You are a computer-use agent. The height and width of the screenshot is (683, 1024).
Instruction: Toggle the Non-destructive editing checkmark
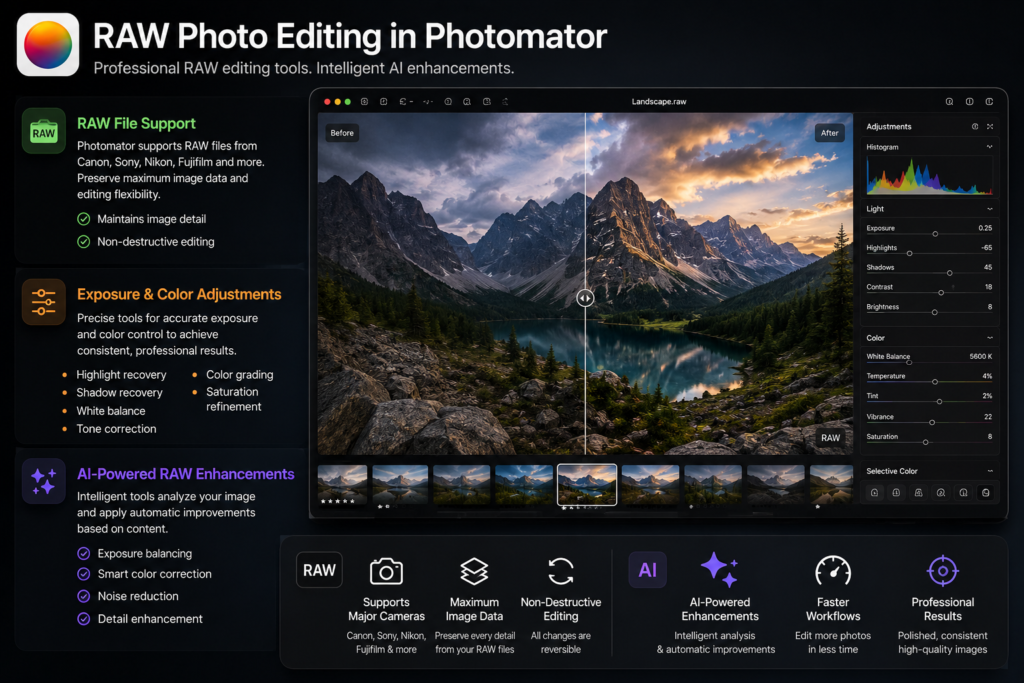84,242
